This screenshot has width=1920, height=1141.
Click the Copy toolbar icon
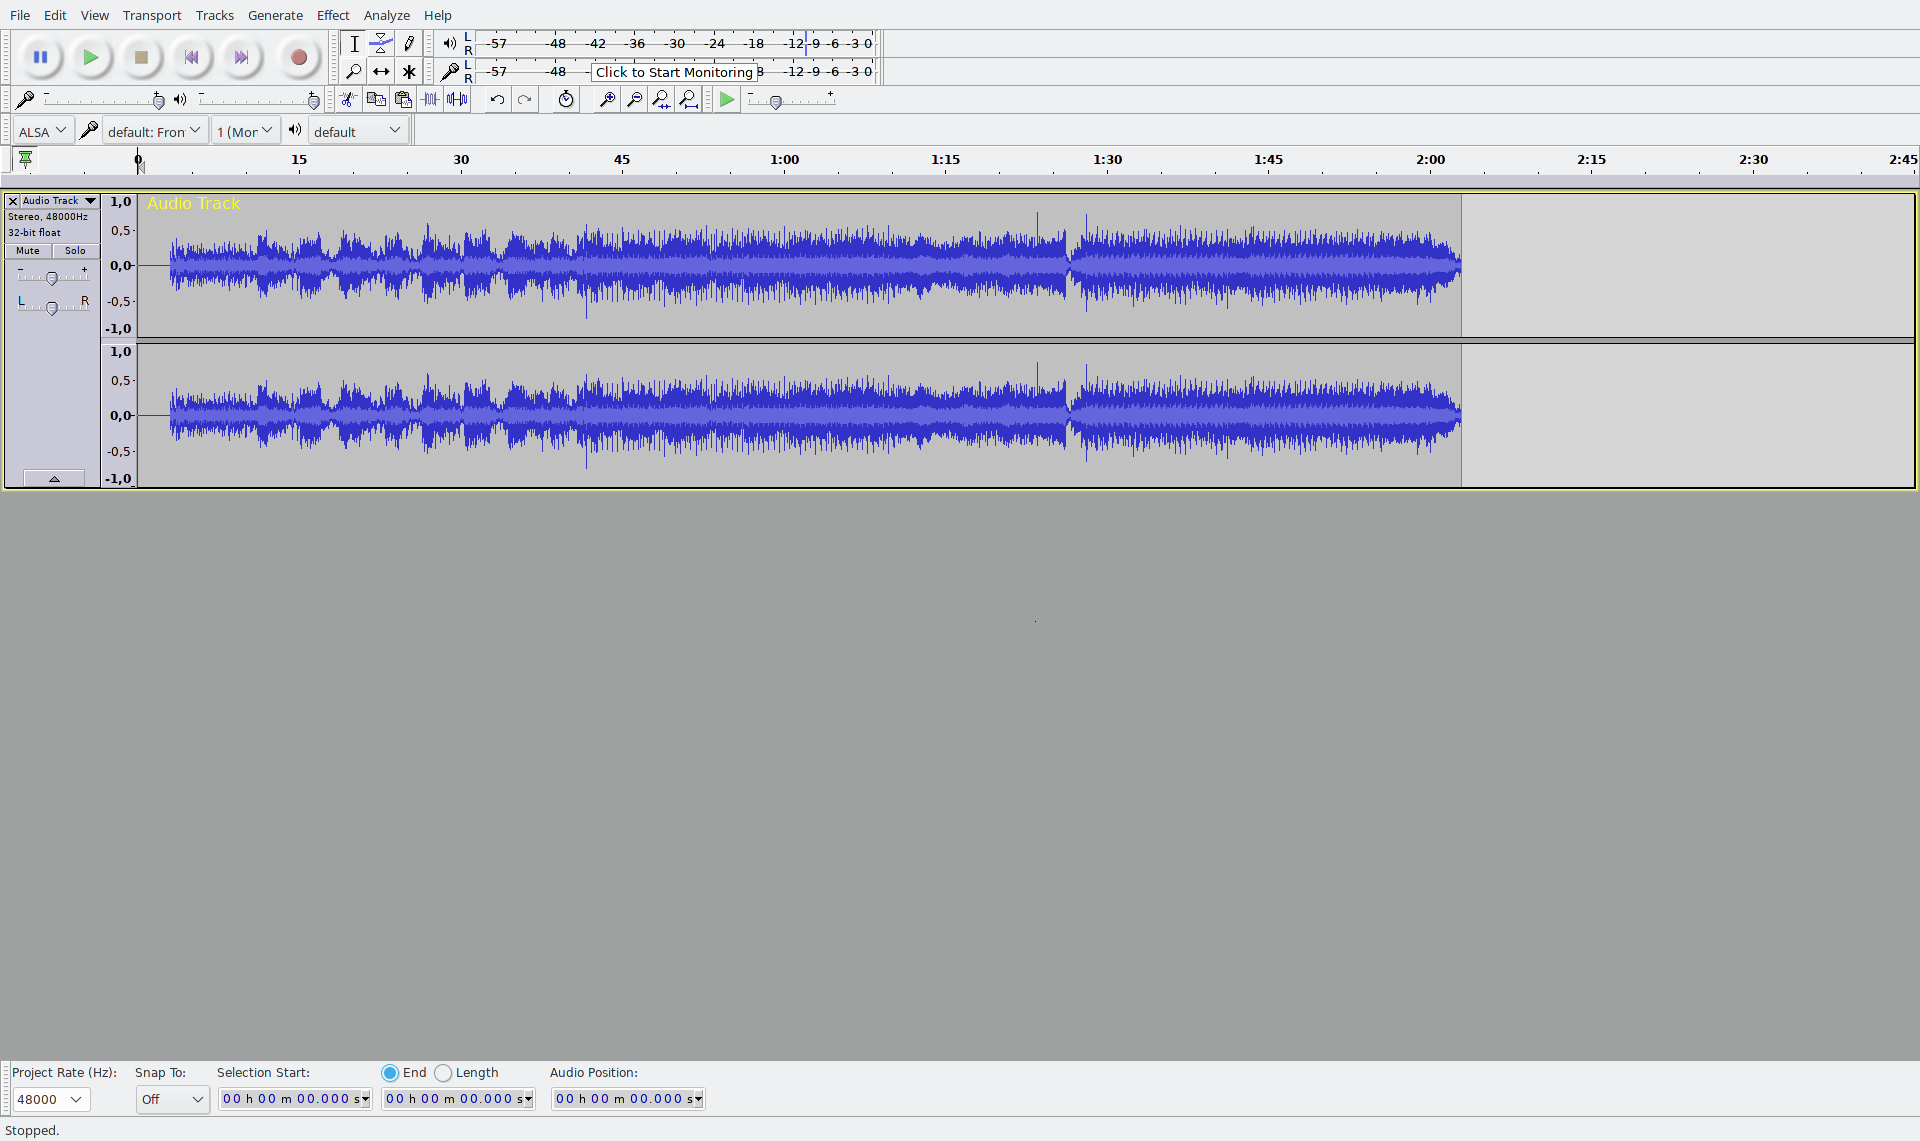point(376,100)
